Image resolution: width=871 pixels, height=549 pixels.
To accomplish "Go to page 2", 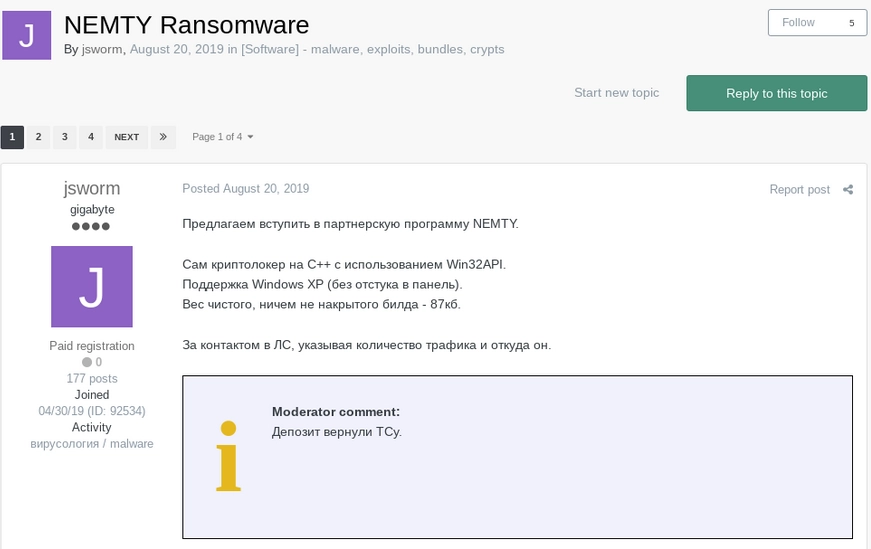I will [x=38, y=137].
